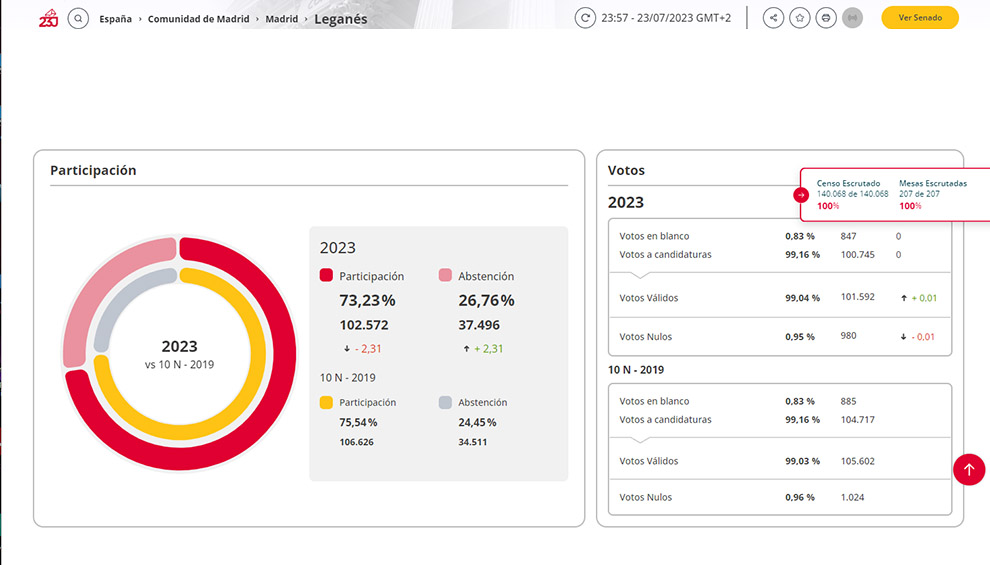Click the grey Abstención 2019 legend swatch
The width and height of the screenshot is (990, 565).
445,402
